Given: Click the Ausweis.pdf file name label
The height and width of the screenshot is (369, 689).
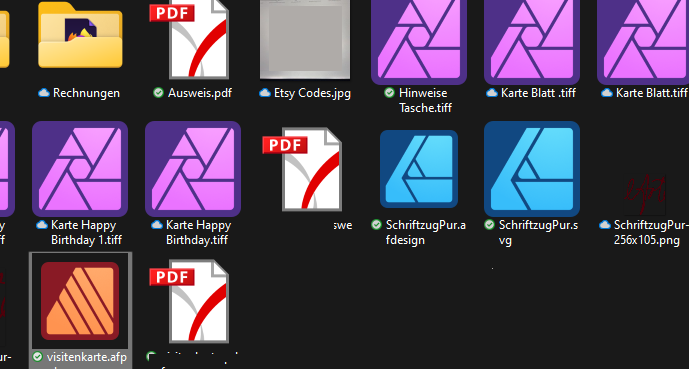Looking at the screenshot, I should (x=200, y=93).
